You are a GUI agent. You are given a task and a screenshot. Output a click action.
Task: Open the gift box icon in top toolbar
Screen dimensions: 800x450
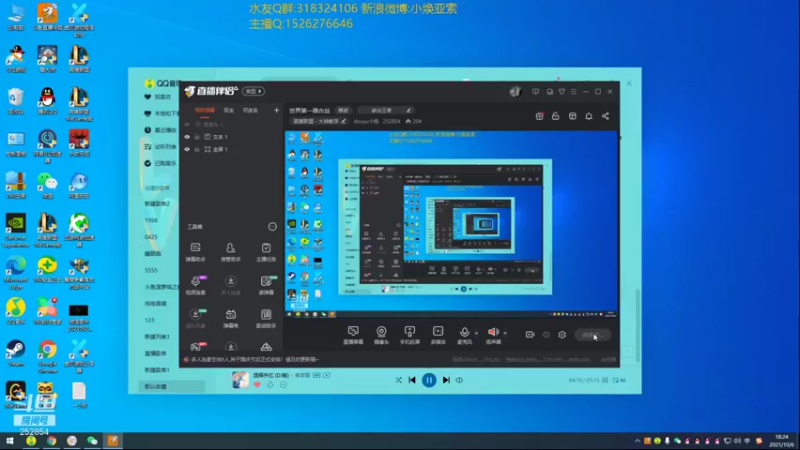pos(539,116)
